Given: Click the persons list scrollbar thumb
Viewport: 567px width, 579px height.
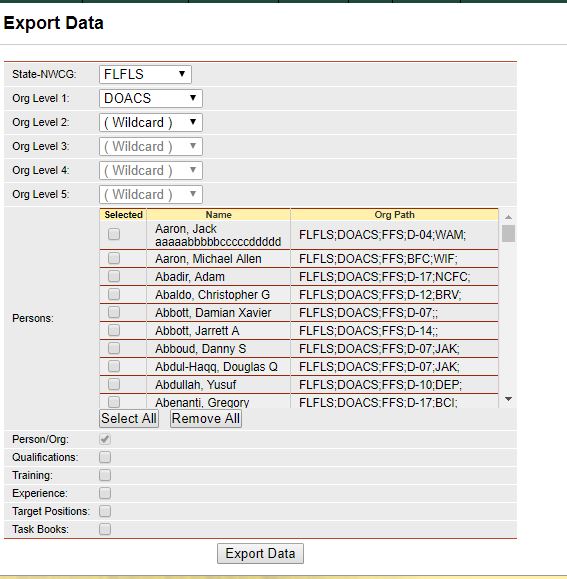Looking at the screenshot, I should [508, 234].
